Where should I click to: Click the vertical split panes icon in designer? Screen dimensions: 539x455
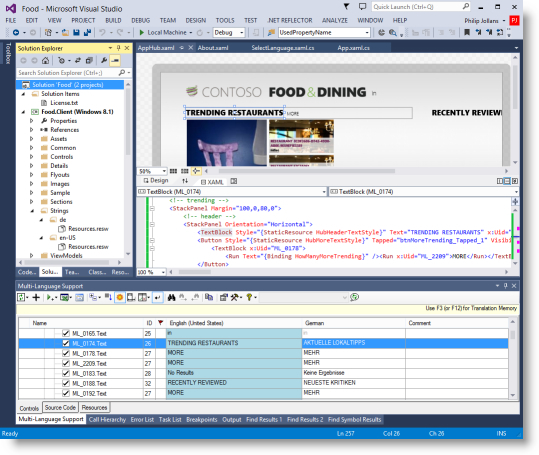(x=500, y=181)
